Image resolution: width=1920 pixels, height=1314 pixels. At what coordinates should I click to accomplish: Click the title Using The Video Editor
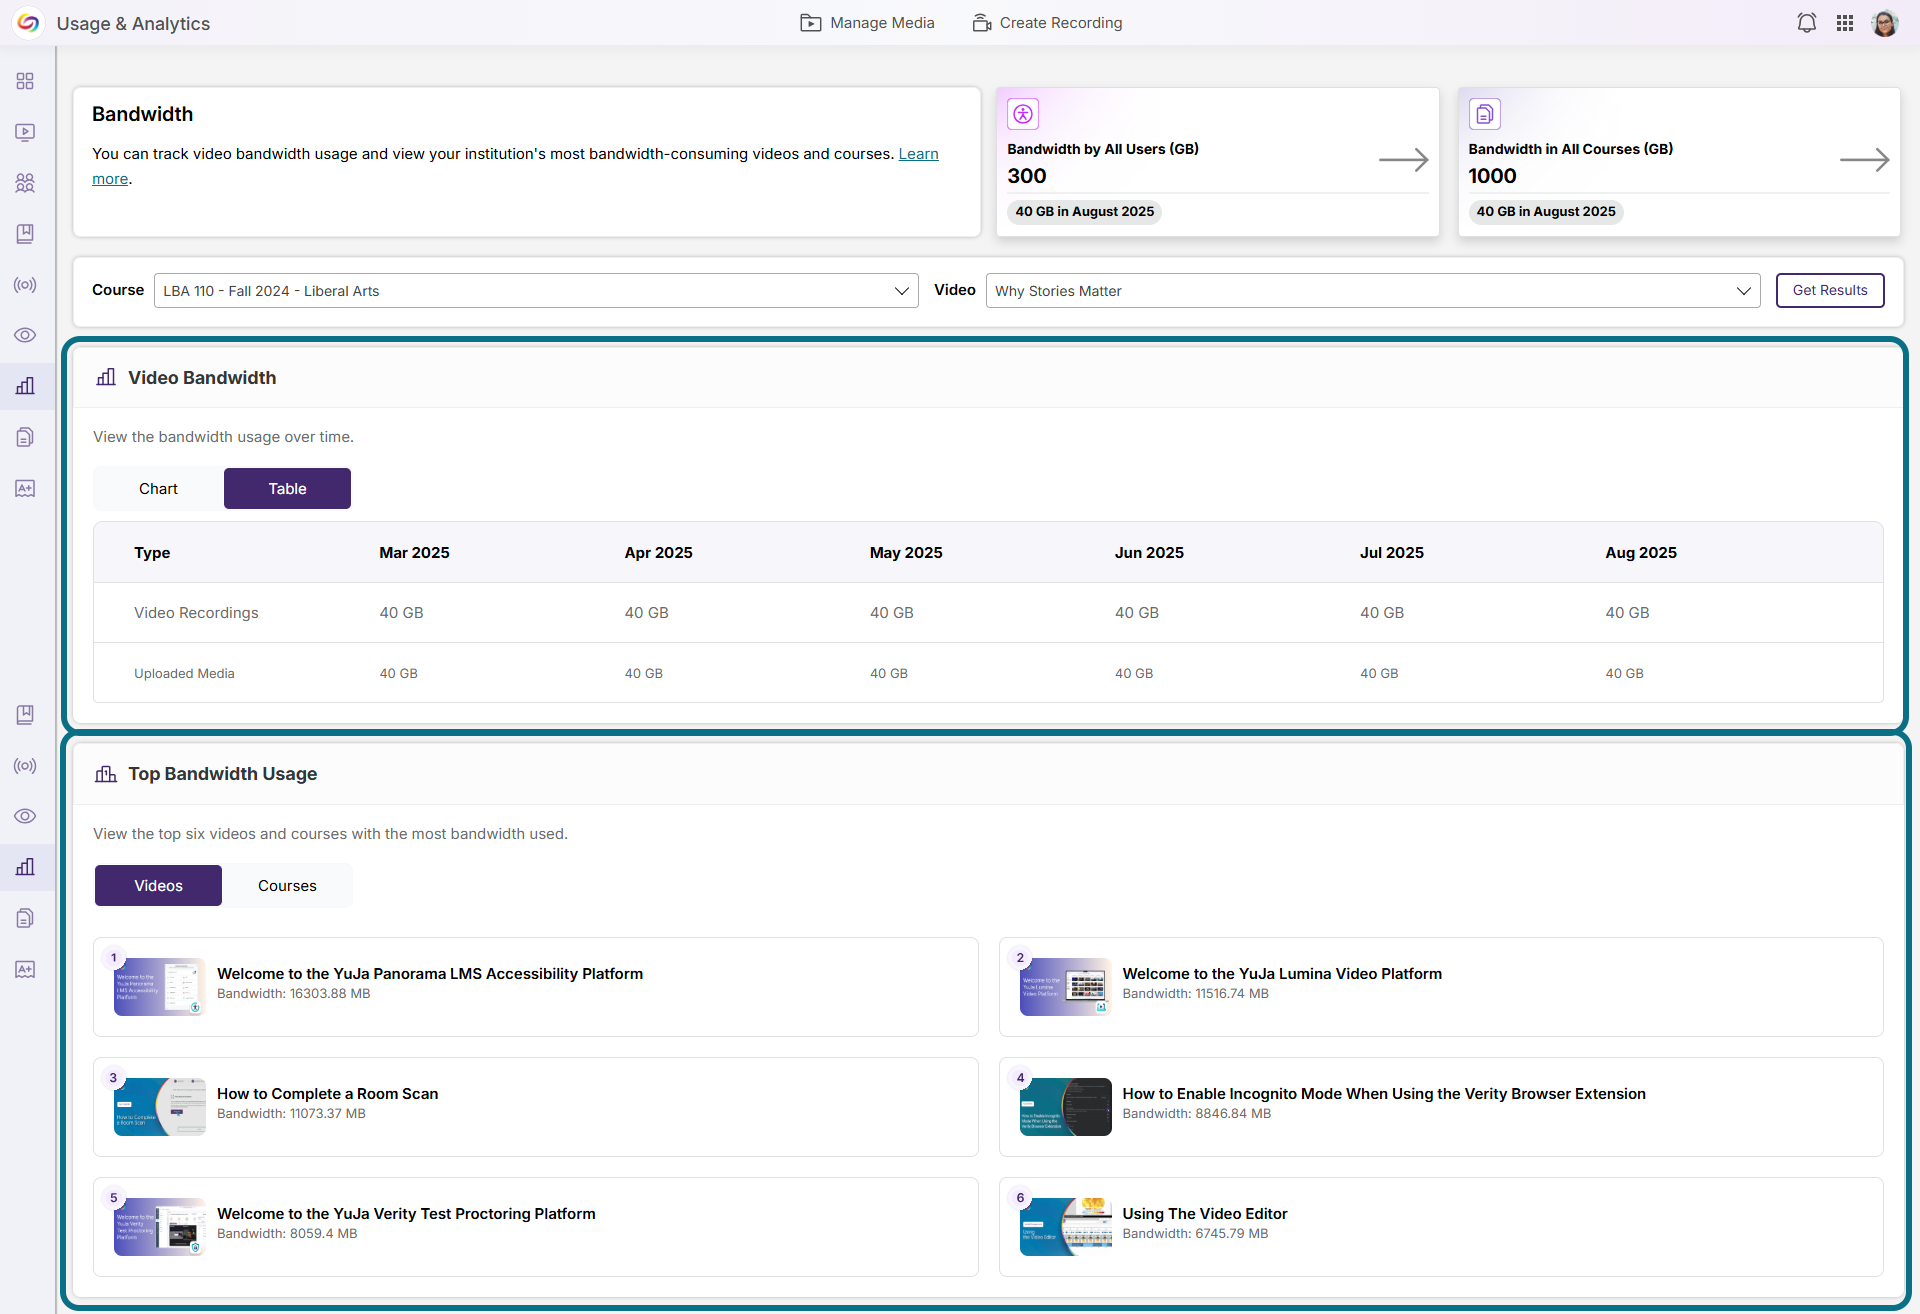1205,1214
